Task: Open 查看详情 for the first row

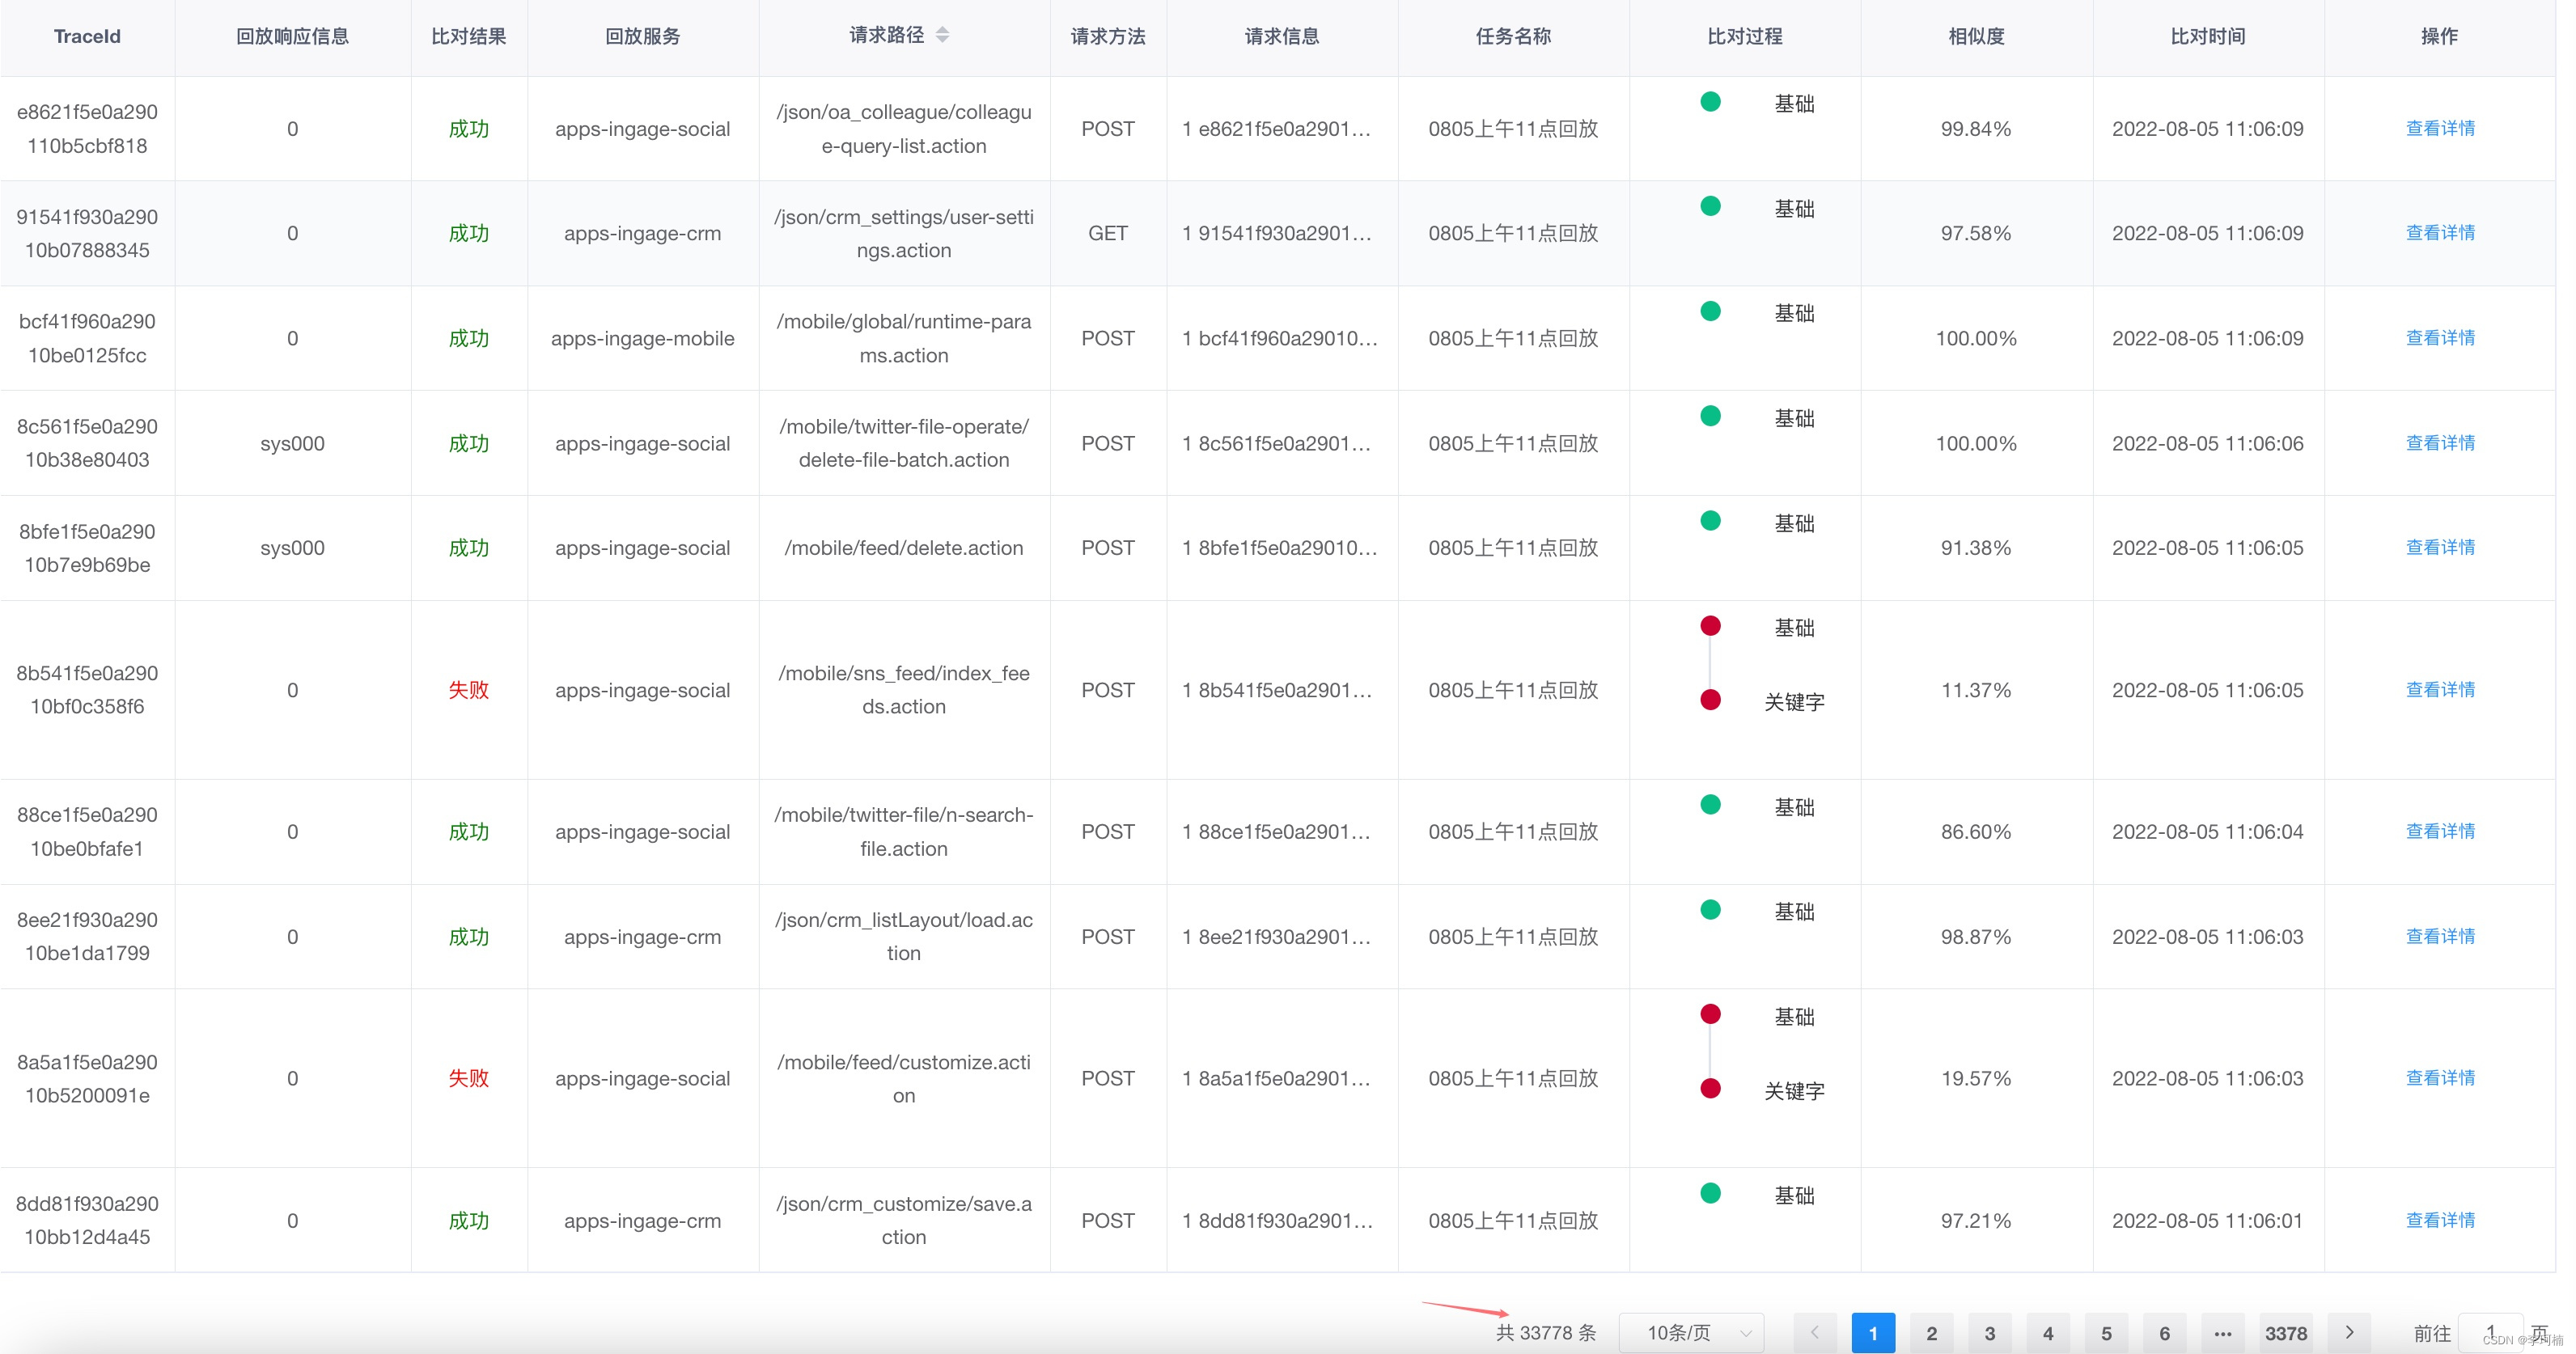Action: (x=2439, y=128)
